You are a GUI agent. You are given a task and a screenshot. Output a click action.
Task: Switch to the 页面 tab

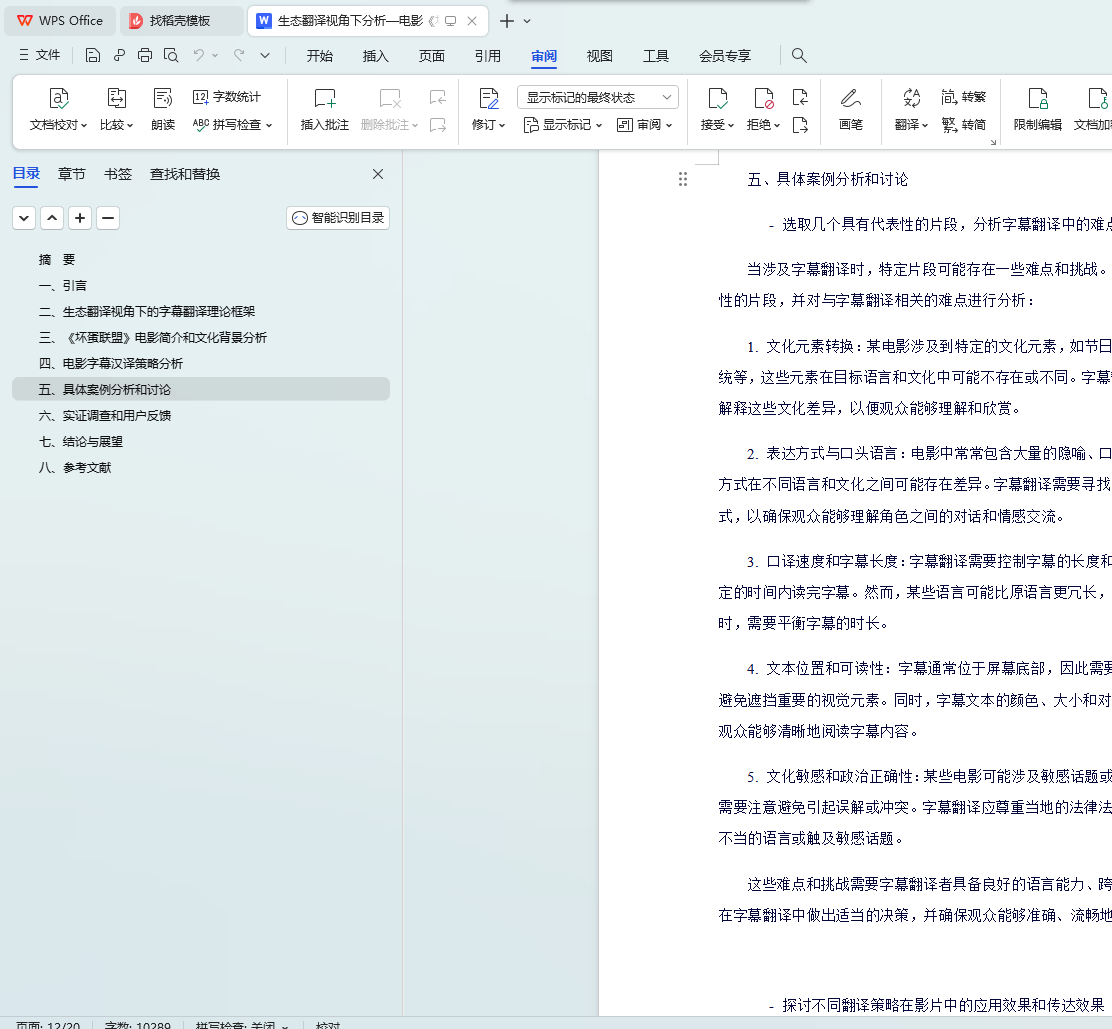click(x=431, y=56)
